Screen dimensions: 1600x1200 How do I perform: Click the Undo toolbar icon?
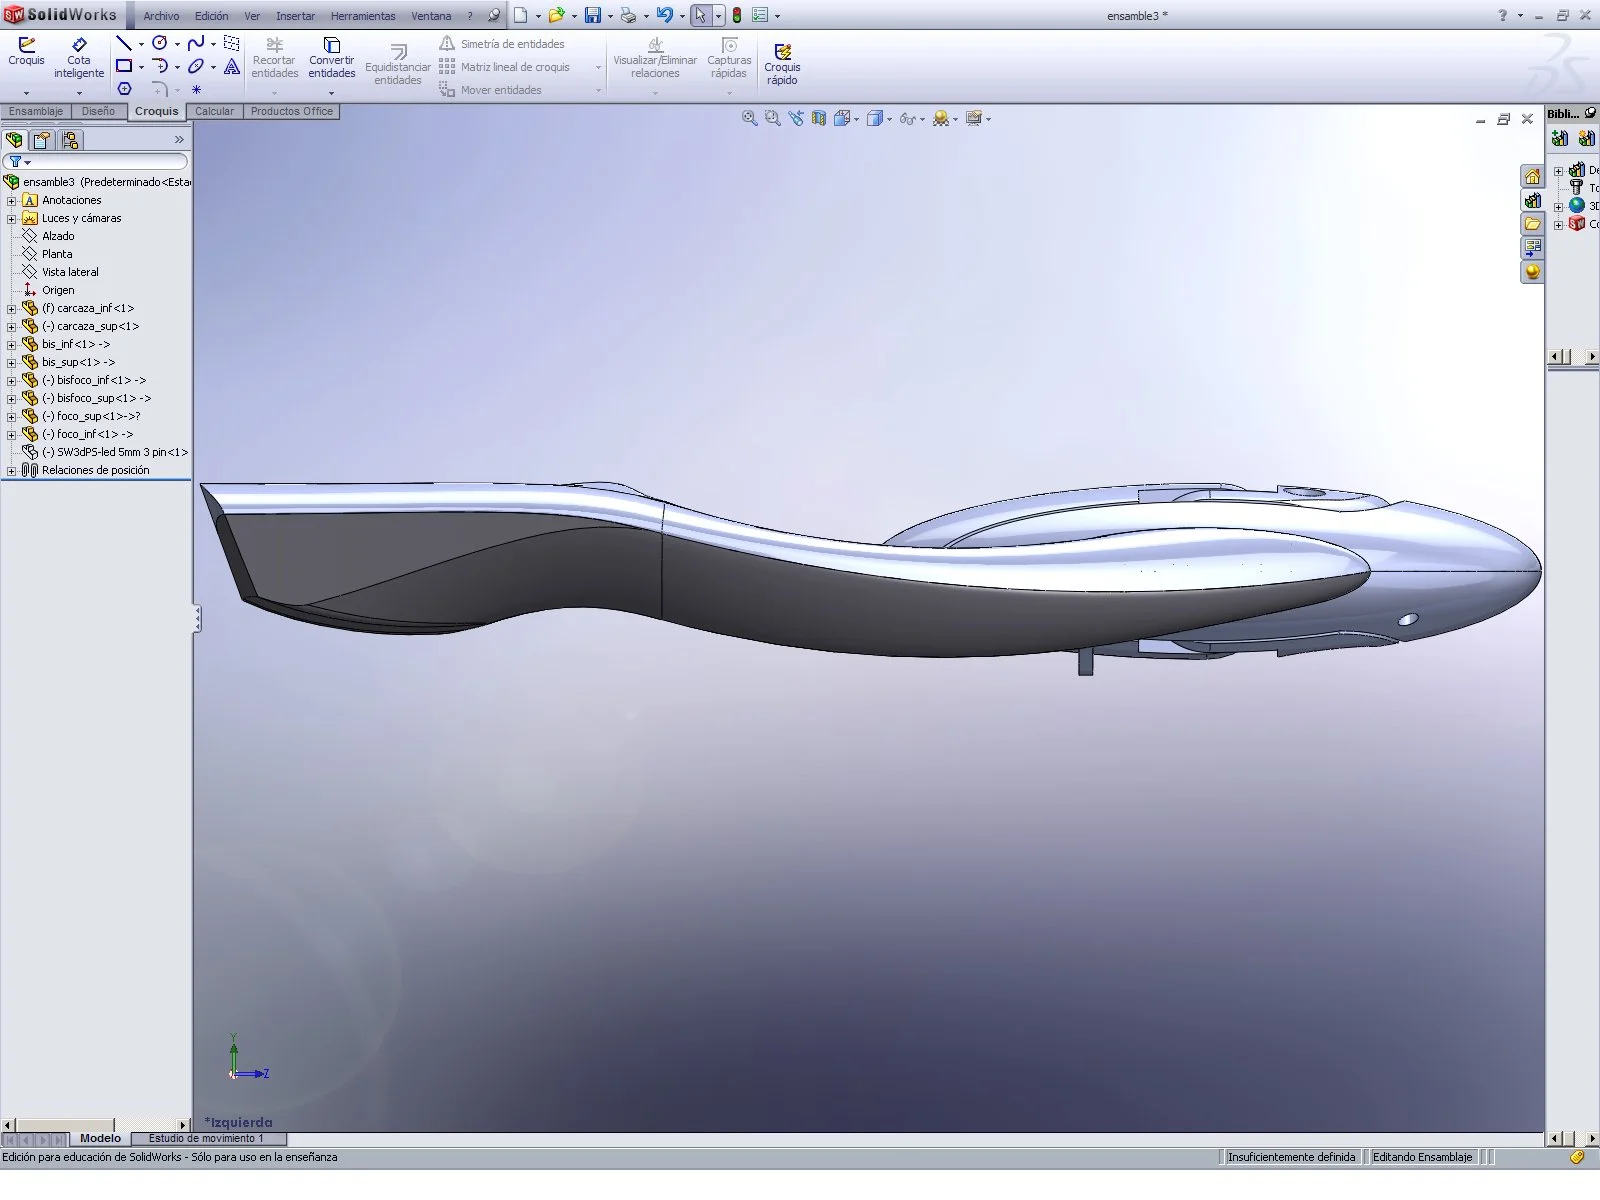click(x=665, y=15)
